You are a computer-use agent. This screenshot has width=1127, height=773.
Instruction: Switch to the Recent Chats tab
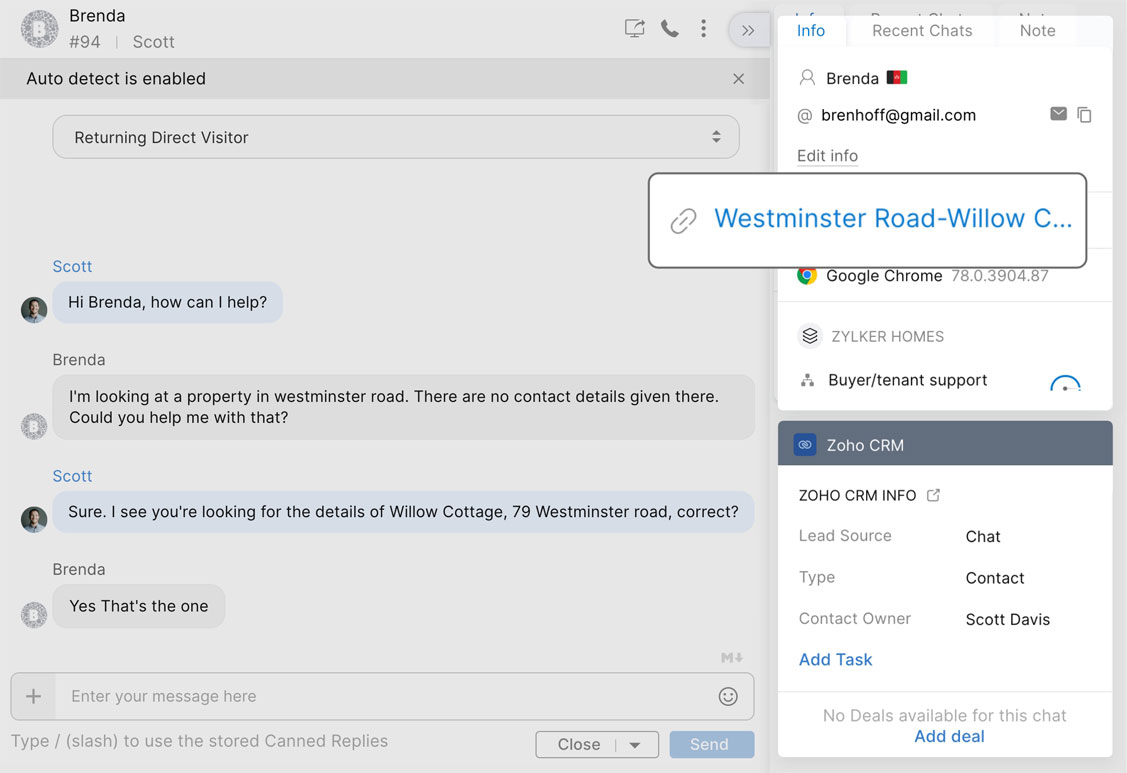(x=922, y=31)
